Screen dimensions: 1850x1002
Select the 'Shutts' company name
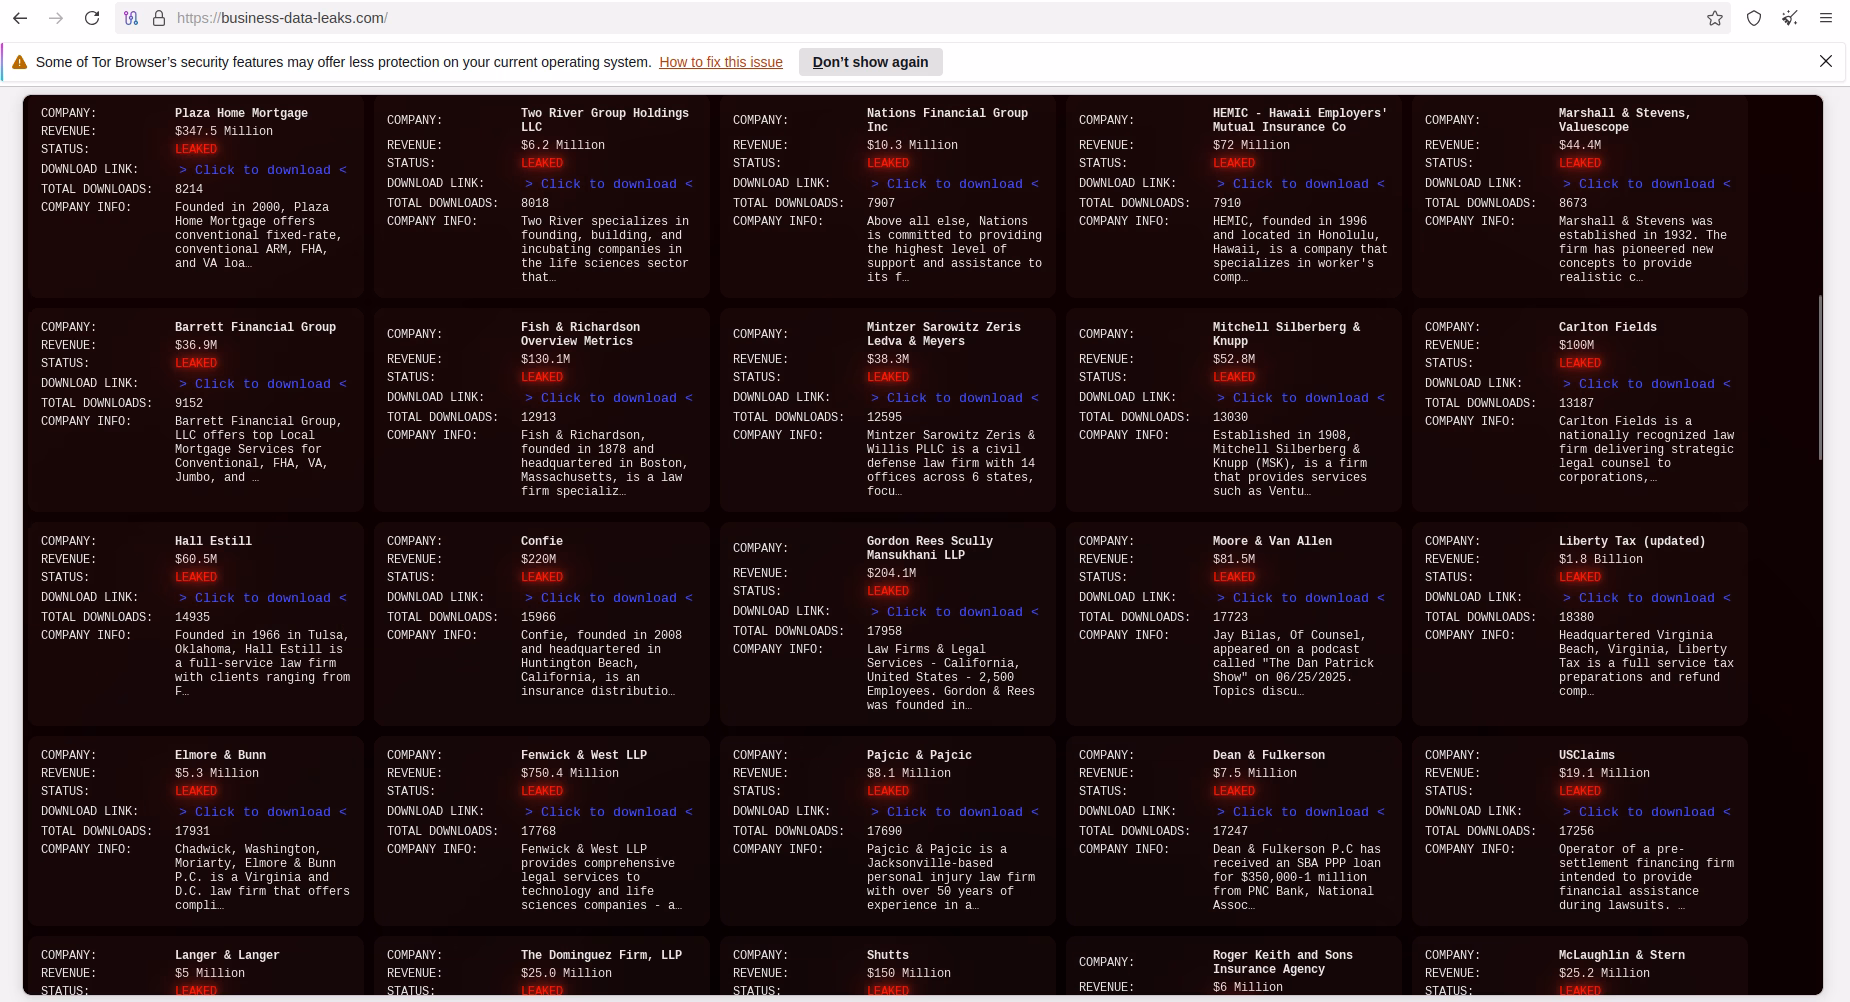click(x=888, y=955)
